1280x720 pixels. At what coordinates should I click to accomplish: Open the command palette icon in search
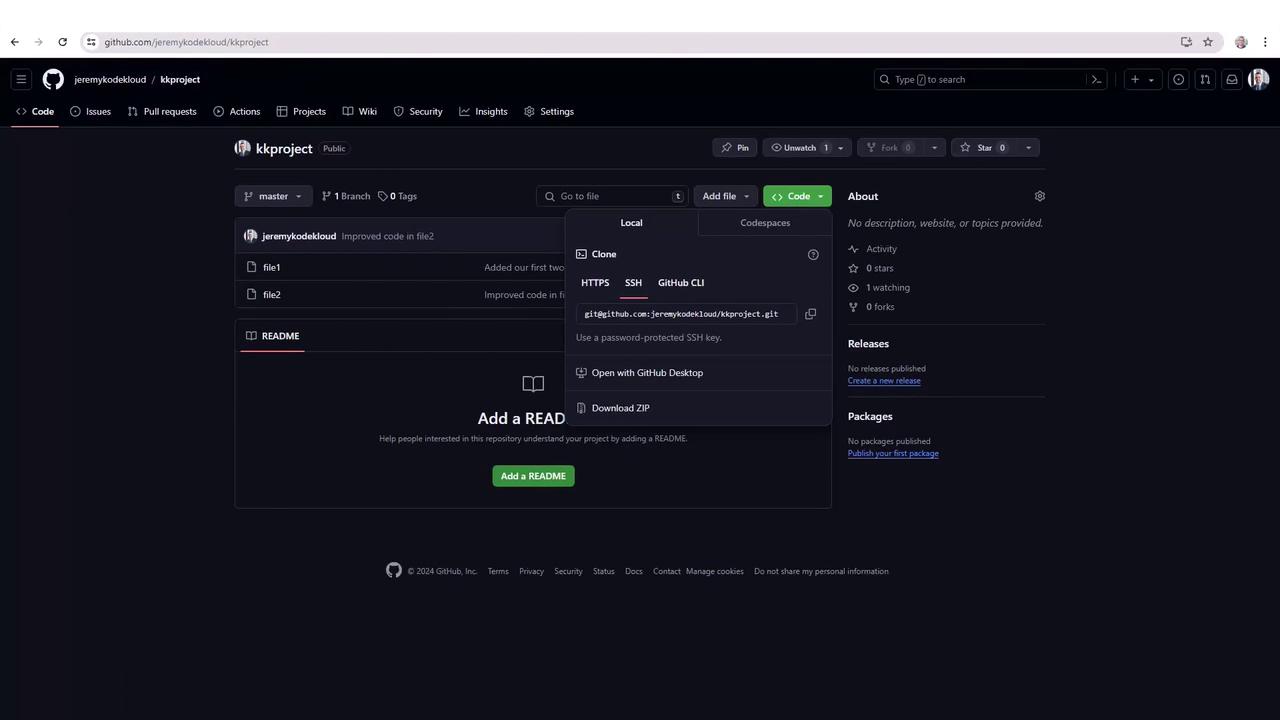point(1097,80)
